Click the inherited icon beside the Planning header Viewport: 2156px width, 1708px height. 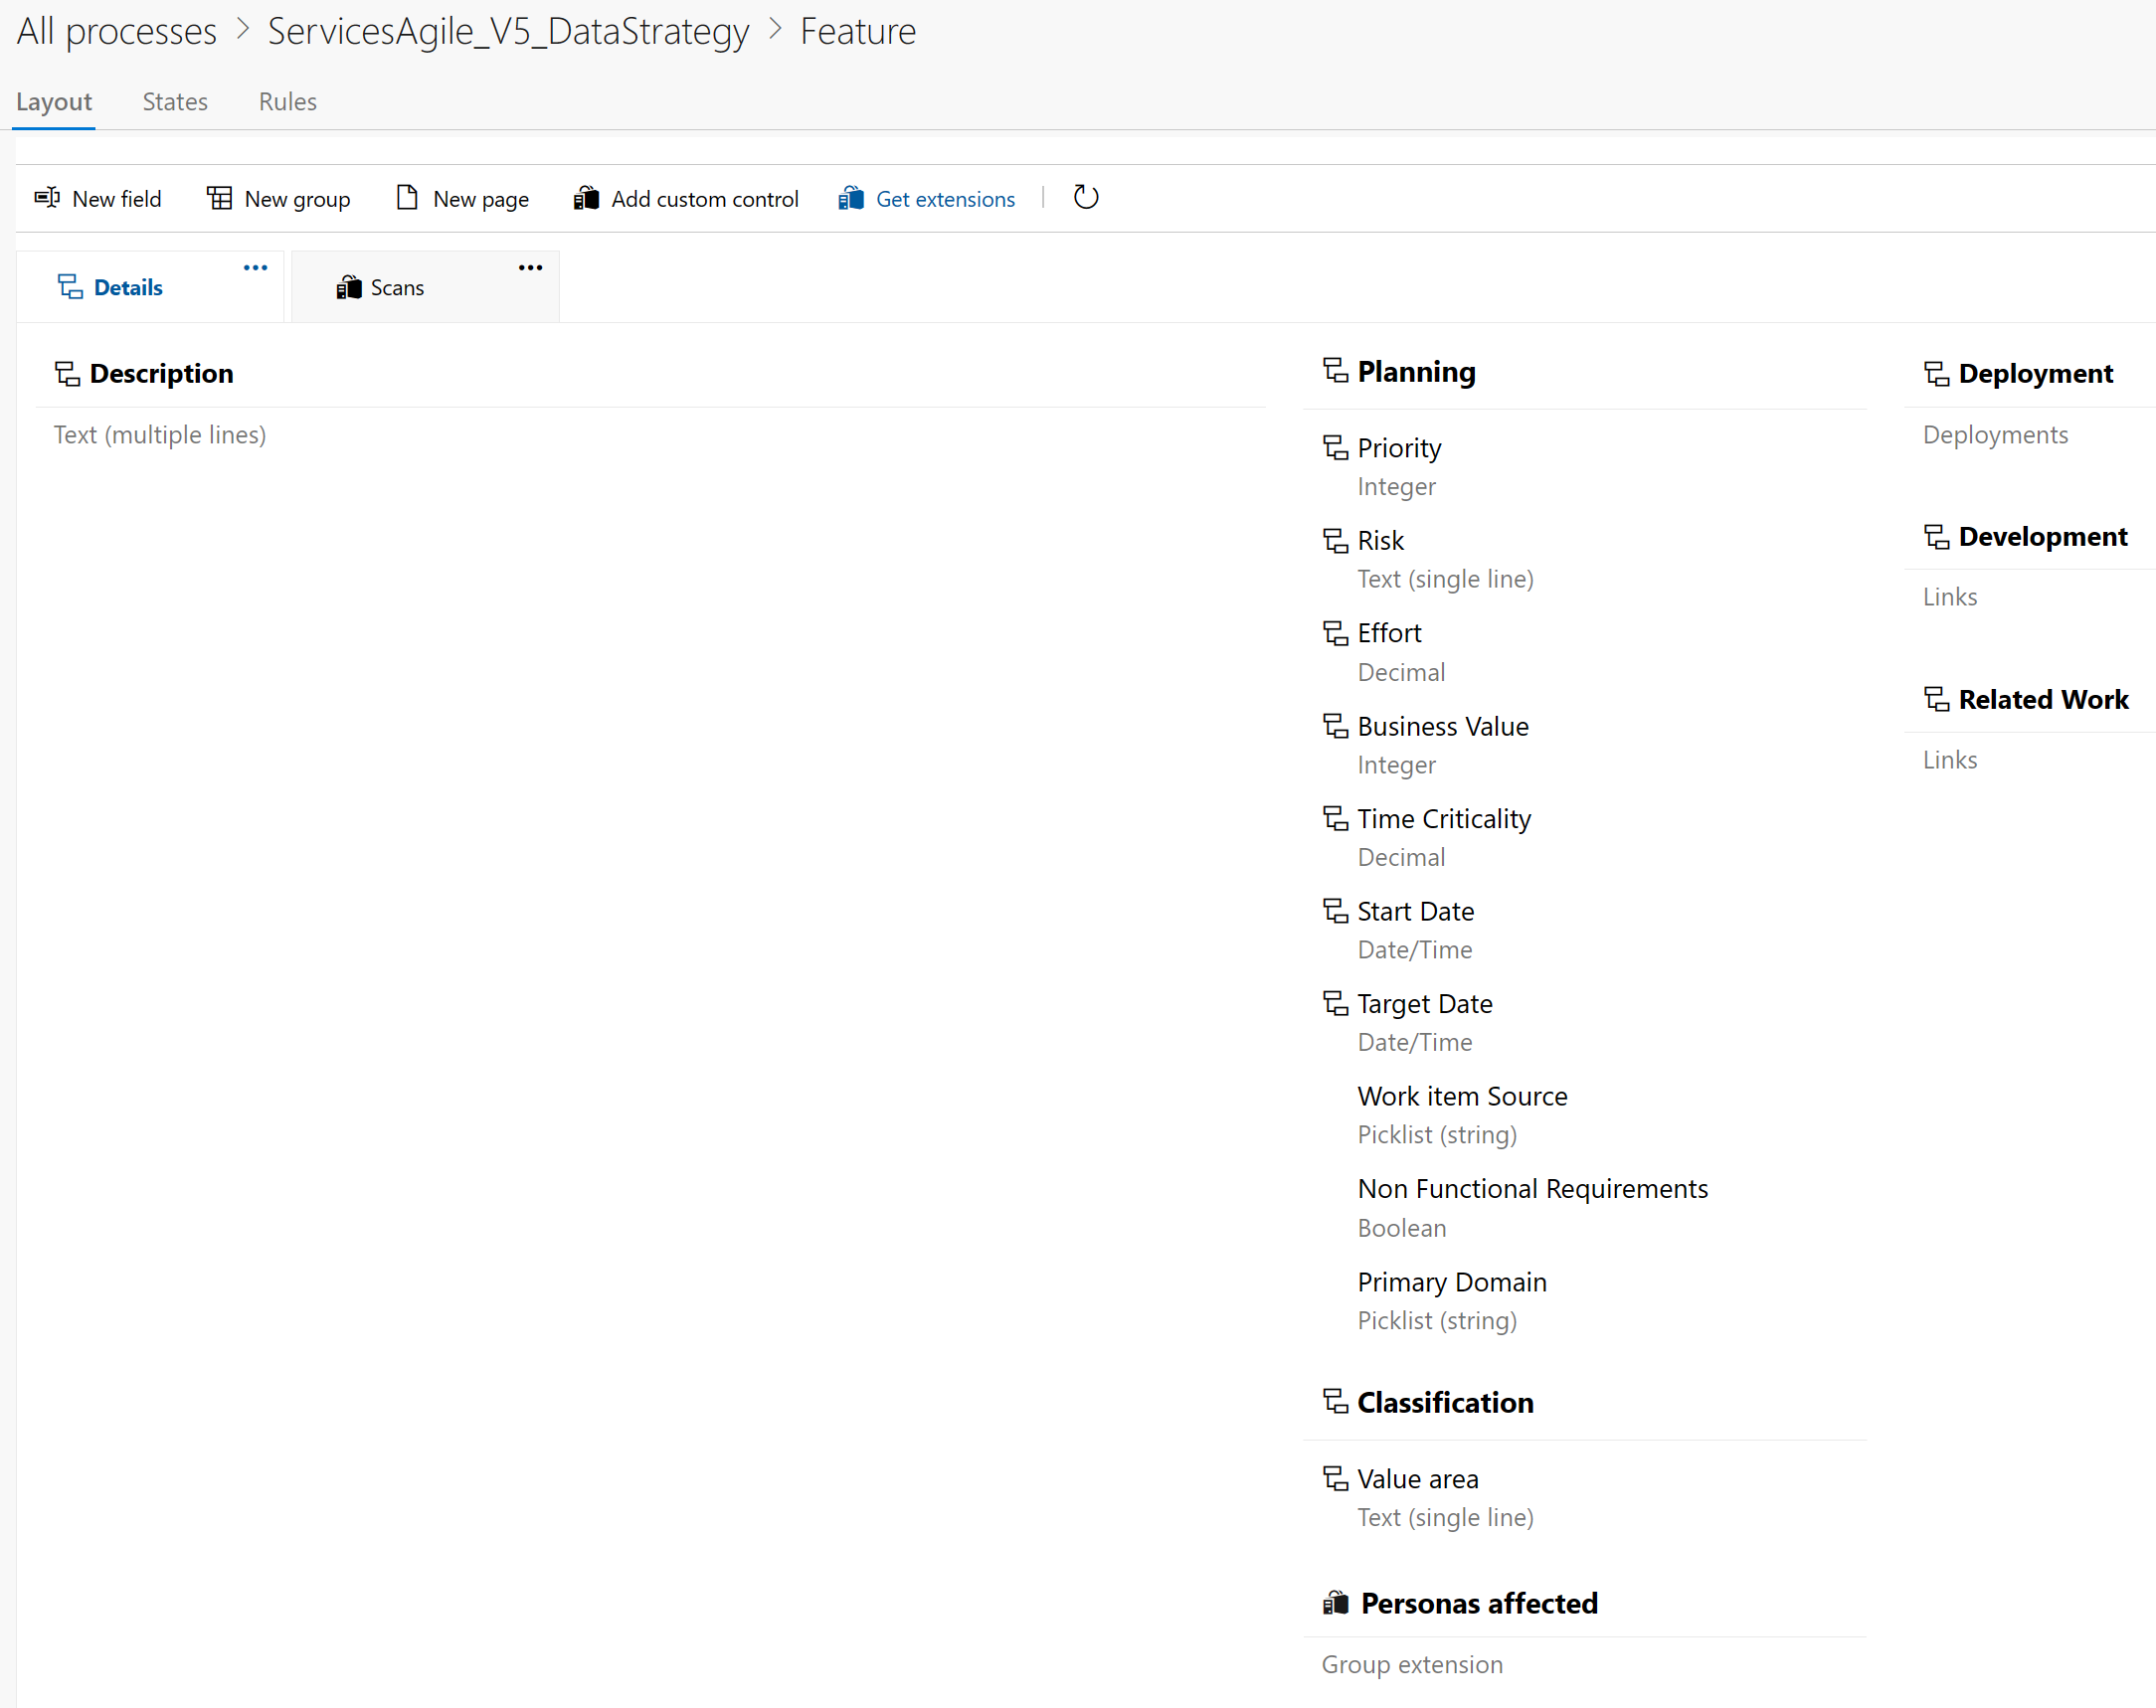coord(1335,370)
